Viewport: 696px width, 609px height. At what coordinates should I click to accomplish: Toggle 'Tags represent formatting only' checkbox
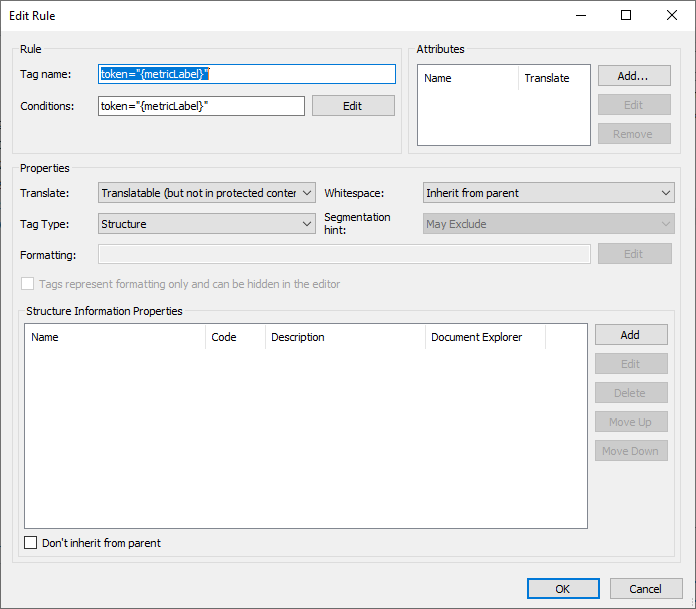(28, 284)
